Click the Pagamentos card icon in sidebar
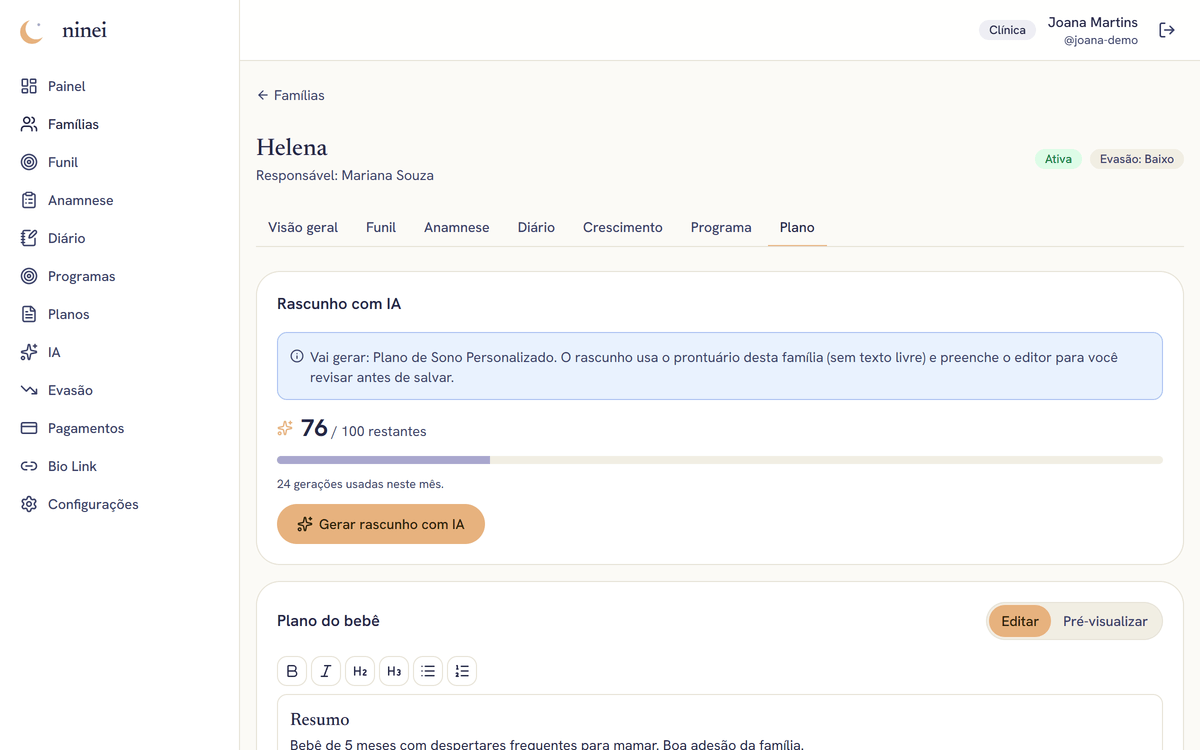This screenshot has width=1200, height=750. [x=29, y=428]
